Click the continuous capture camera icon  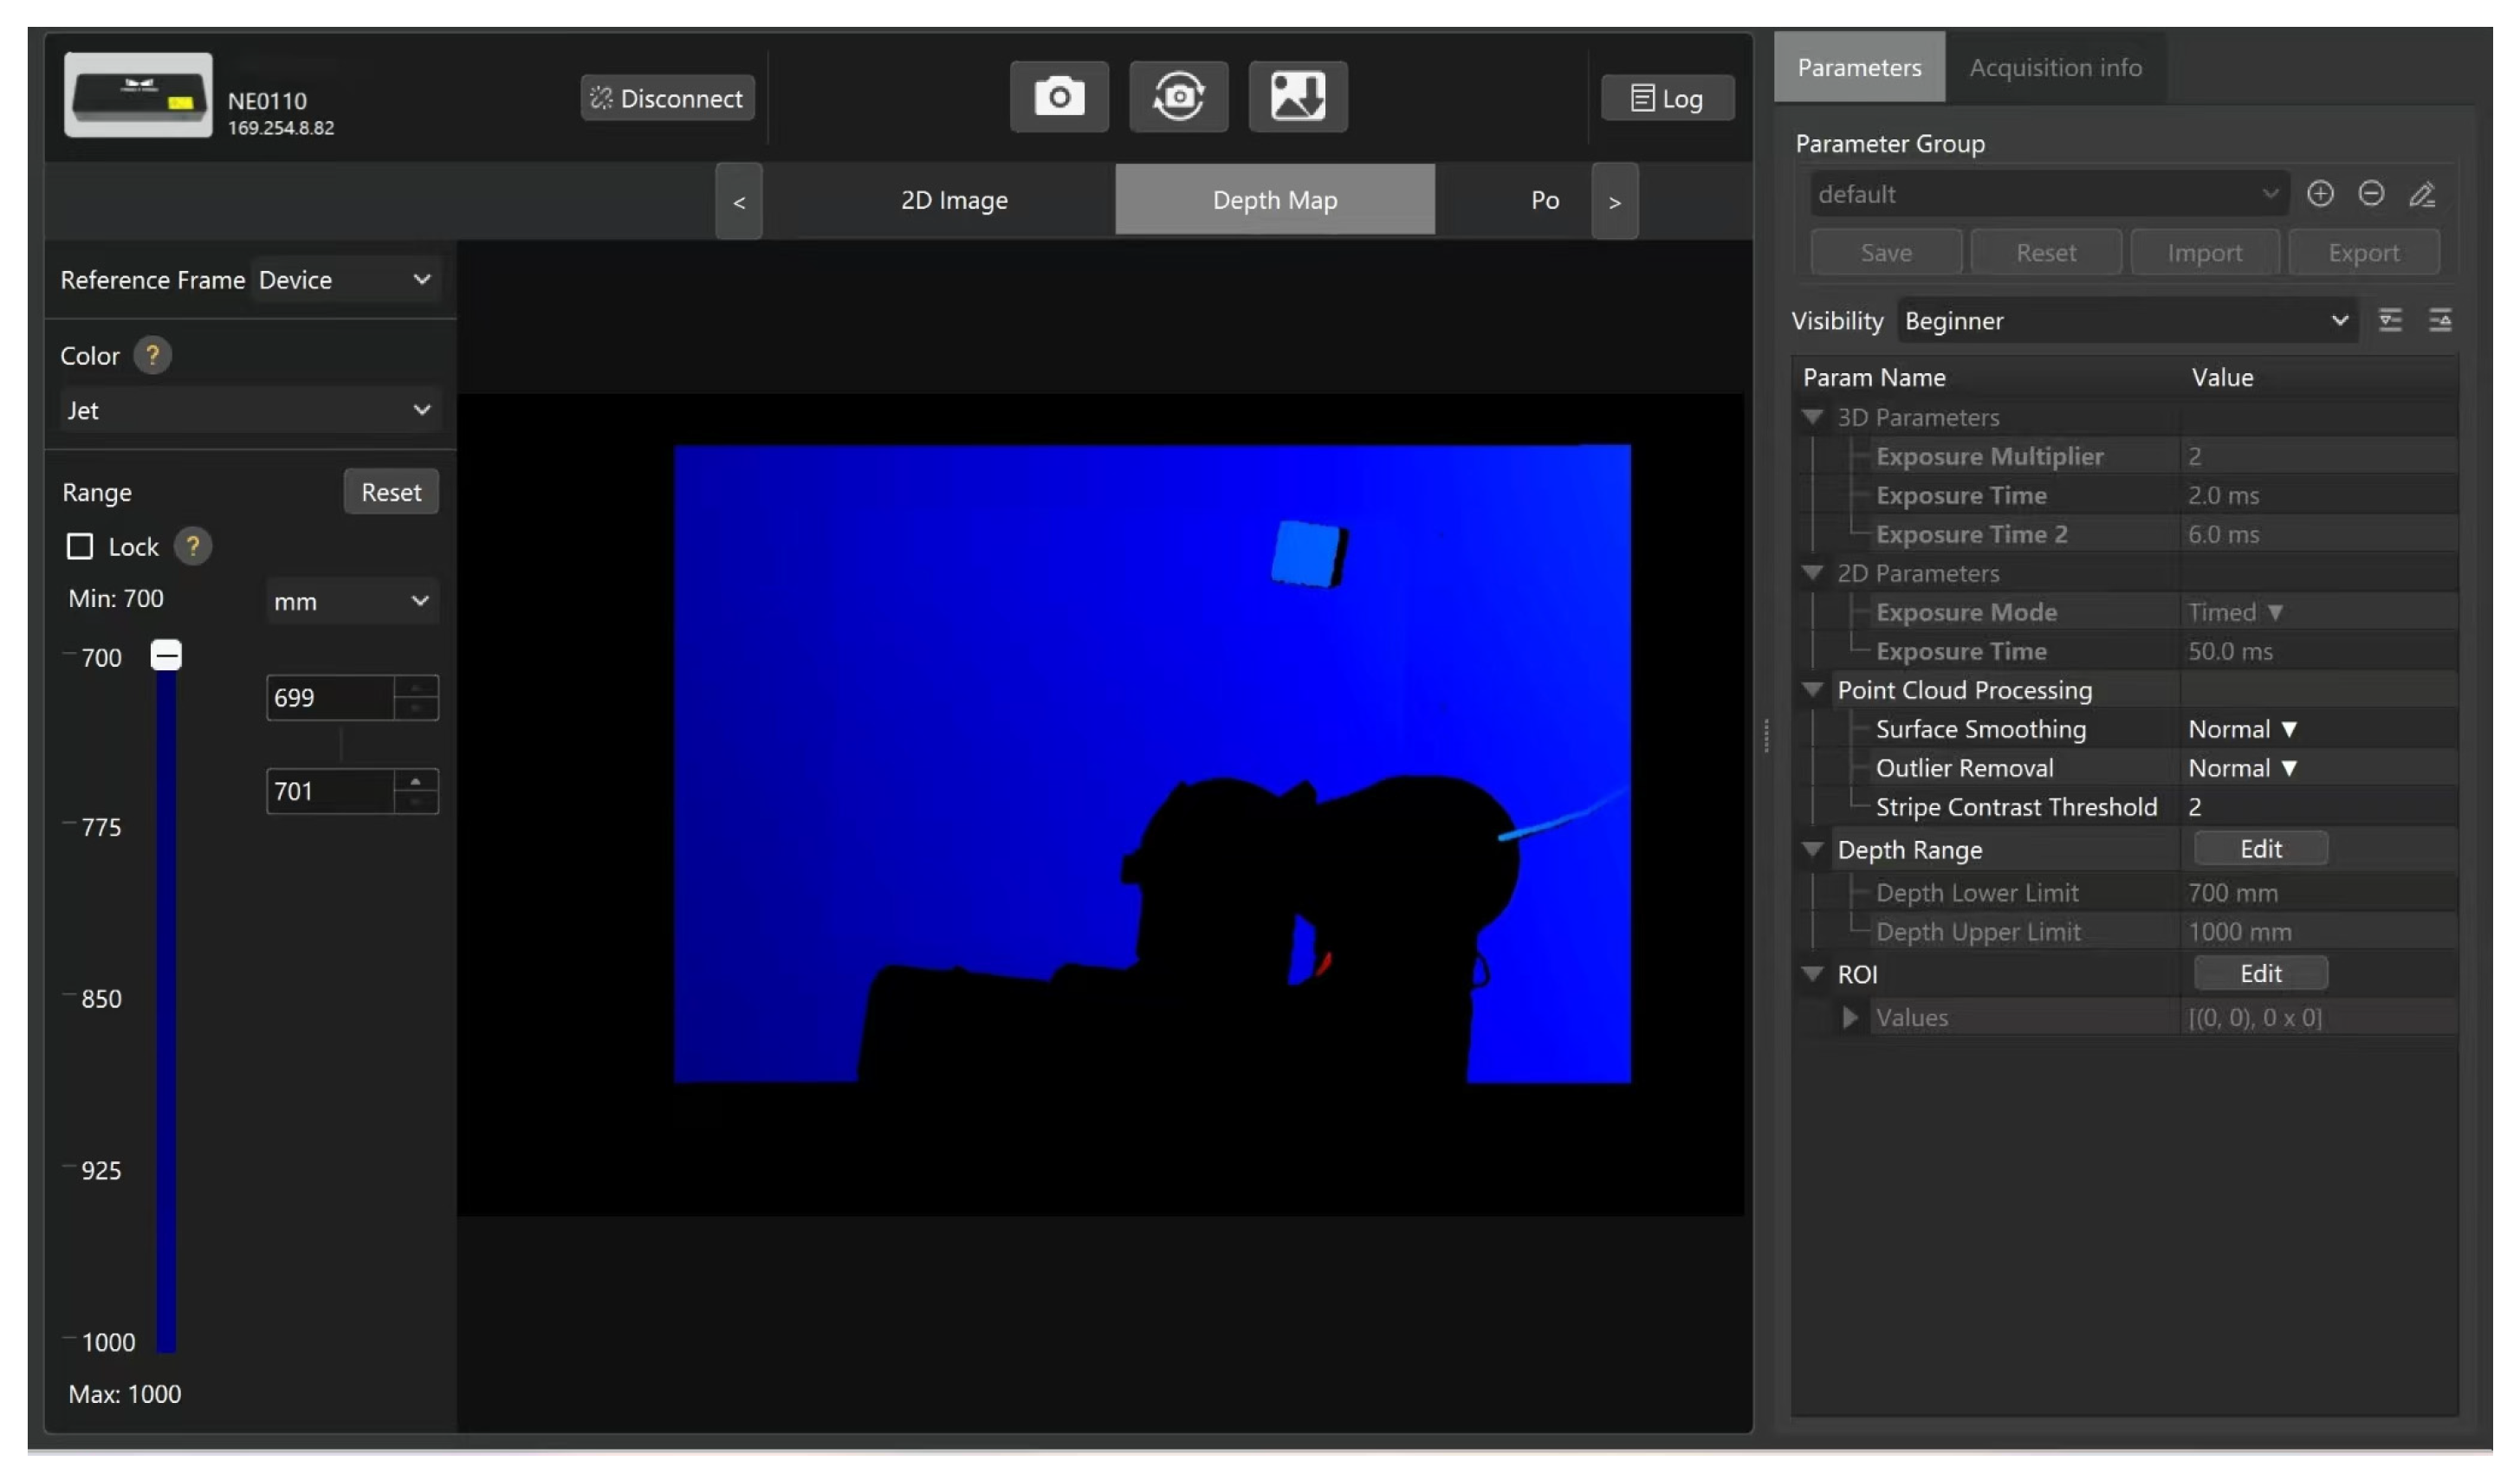(x=1178, y=97)
